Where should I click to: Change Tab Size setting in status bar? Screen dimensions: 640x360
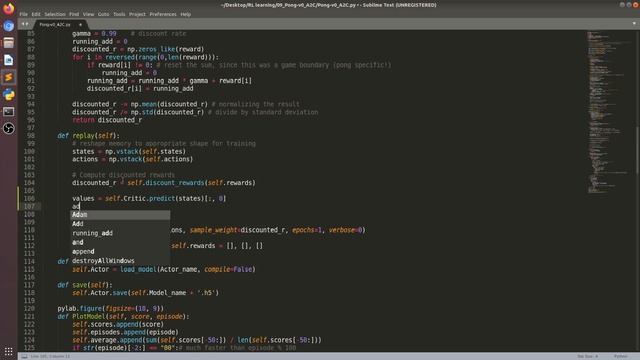click(587, 356)
